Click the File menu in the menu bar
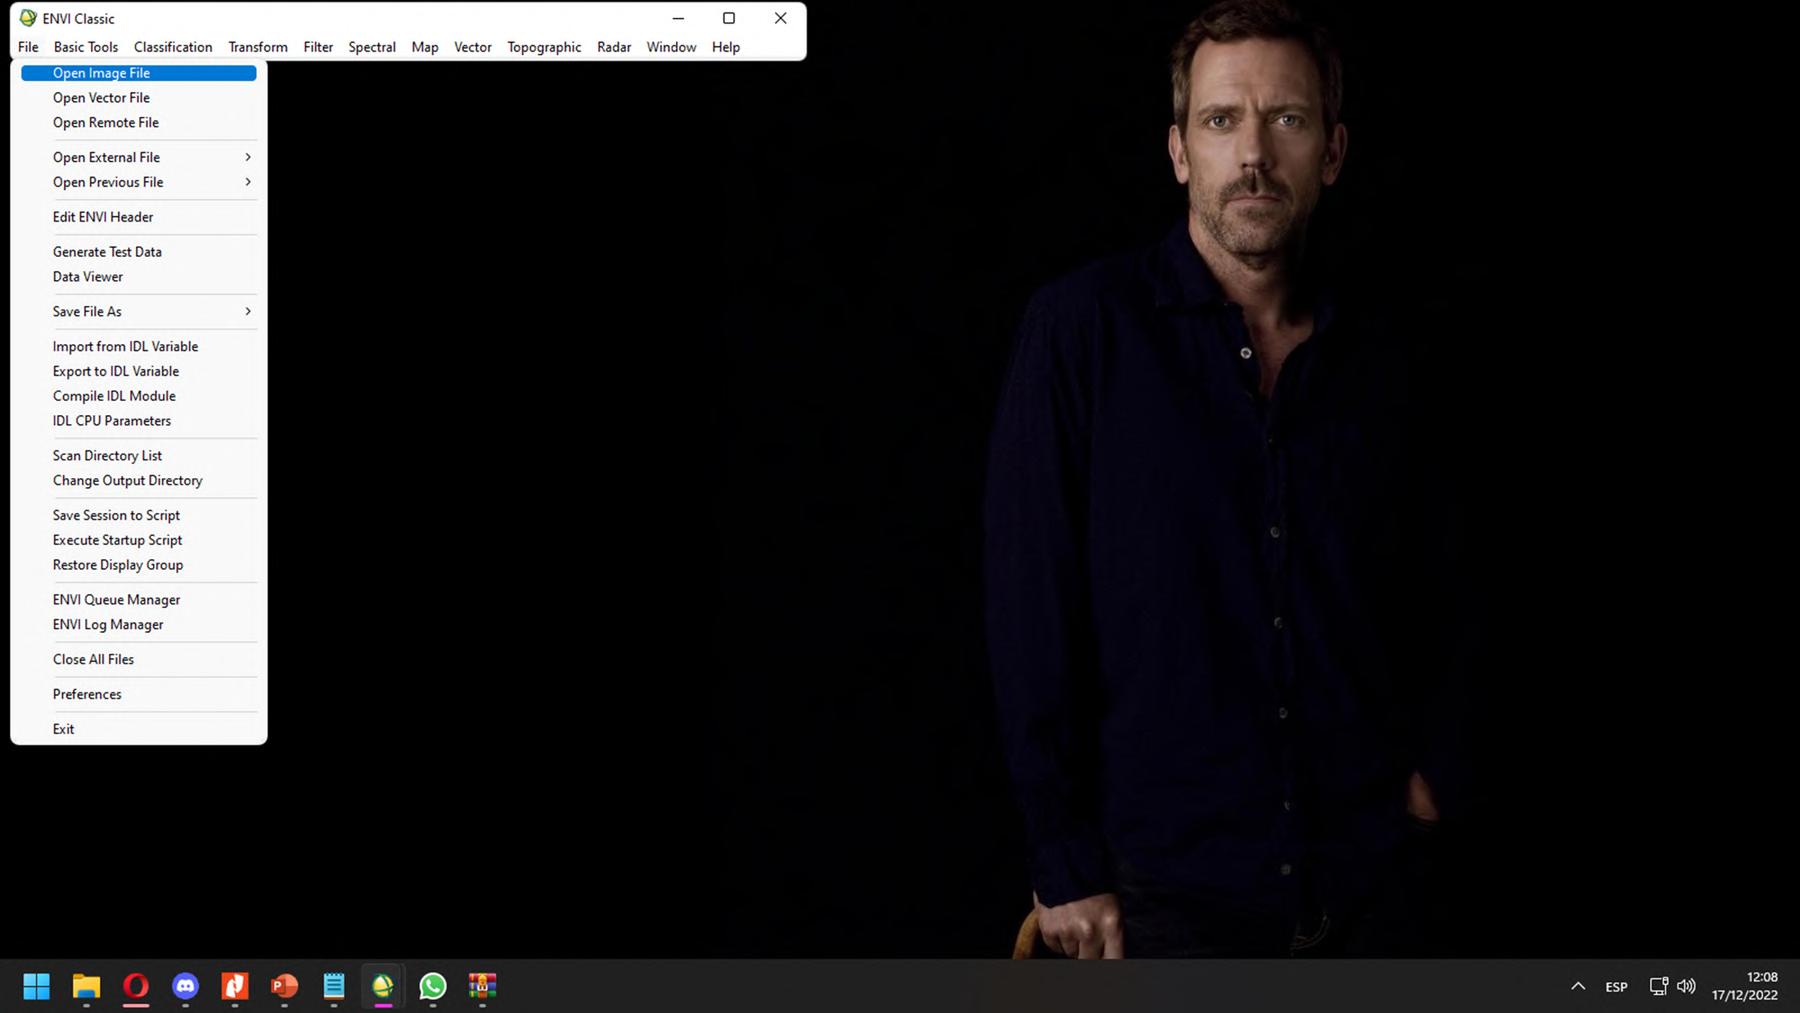The height and width of the screenshot is (1013, 1800). [28, 47]
